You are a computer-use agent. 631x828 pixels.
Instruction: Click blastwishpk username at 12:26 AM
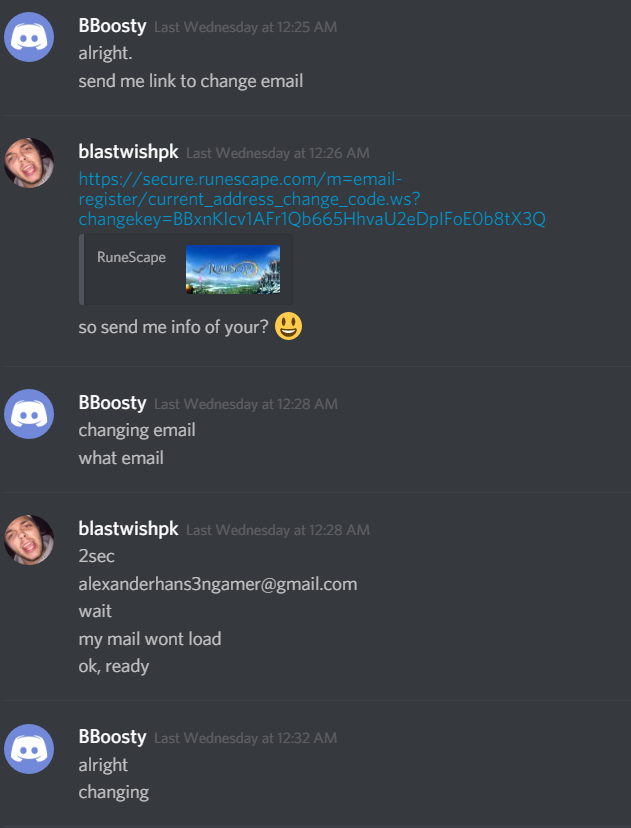pos(129,152)
